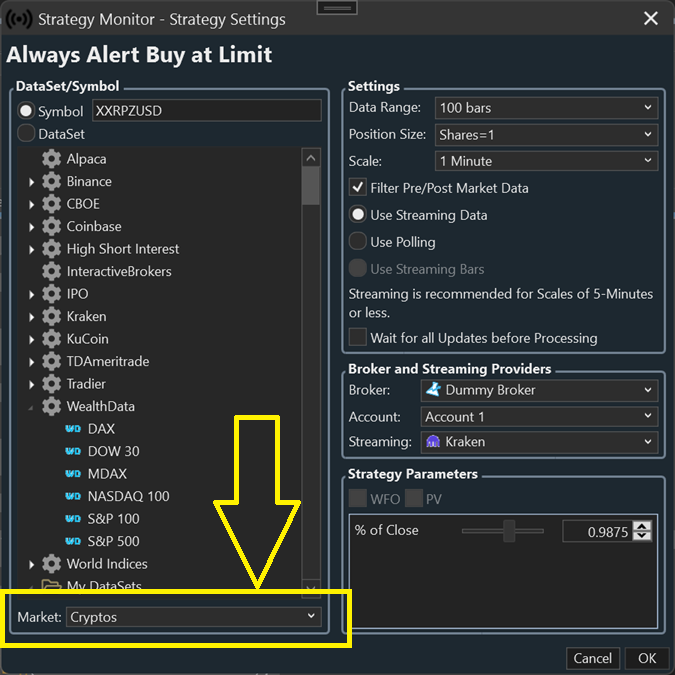Screen dimensions: 675x675
Task: Click the WealthData gear icon
Action: (52, 406)
